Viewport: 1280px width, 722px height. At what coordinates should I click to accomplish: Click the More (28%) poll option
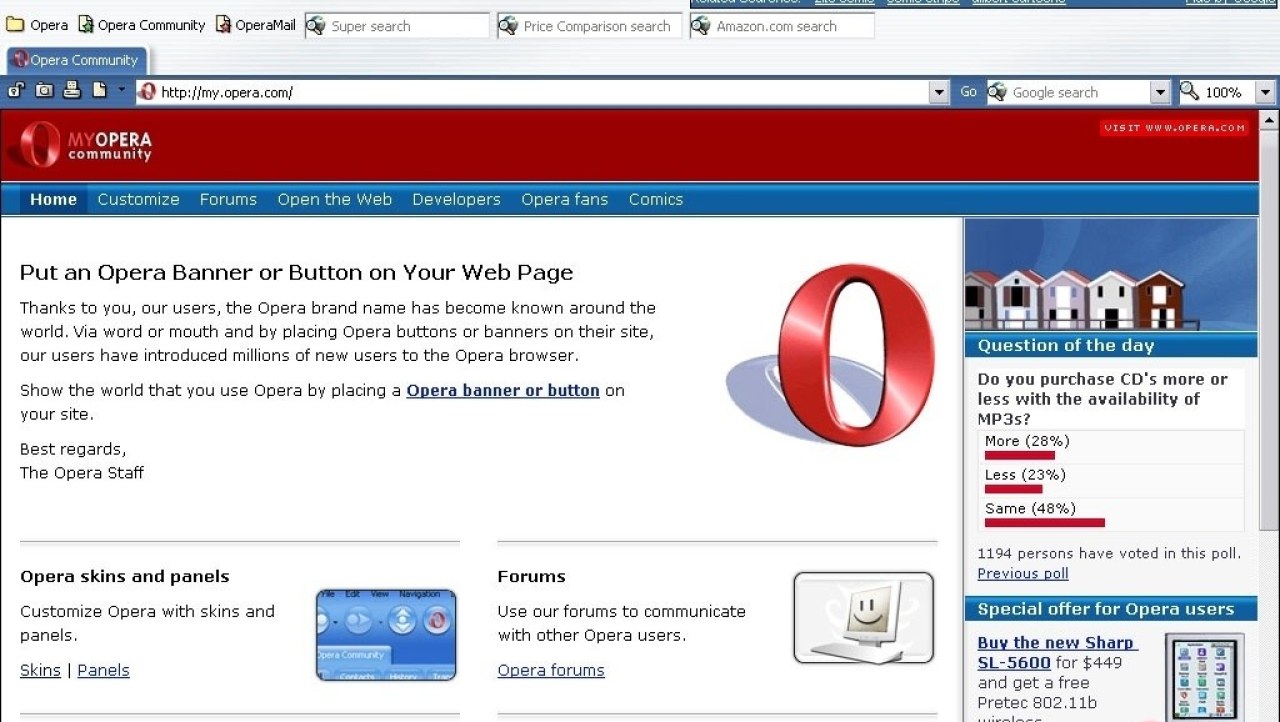coord(1027,441)
